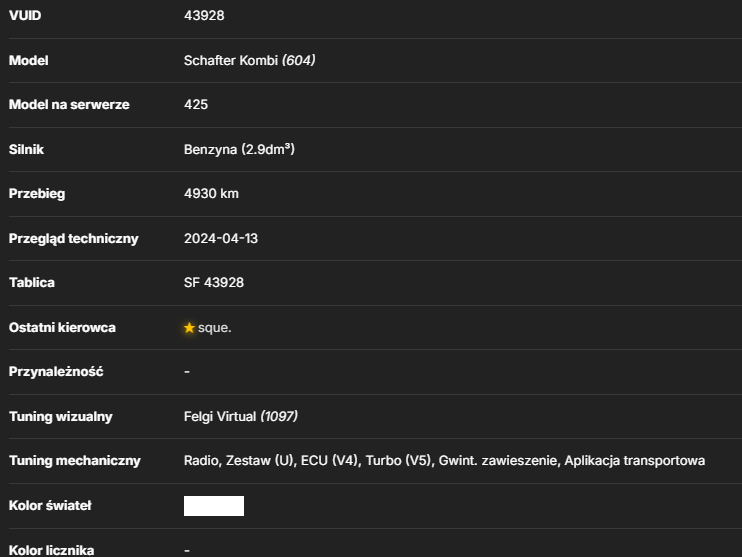Click the white Kolor świateł swatch
Image resolution: width=742 pixels, height=557 pixels.
[214, 506]
